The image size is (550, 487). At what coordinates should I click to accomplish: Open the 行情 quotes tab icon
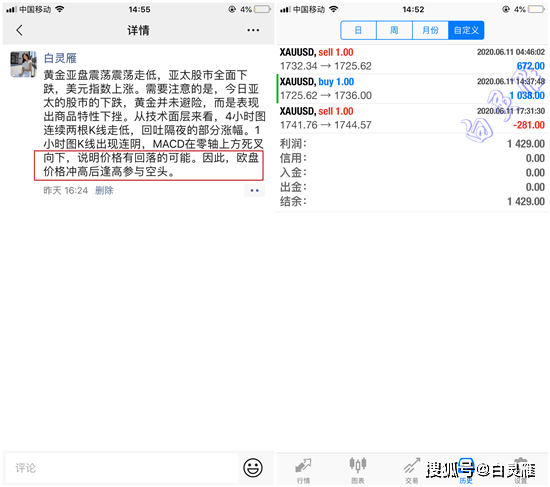coord(303,470)
